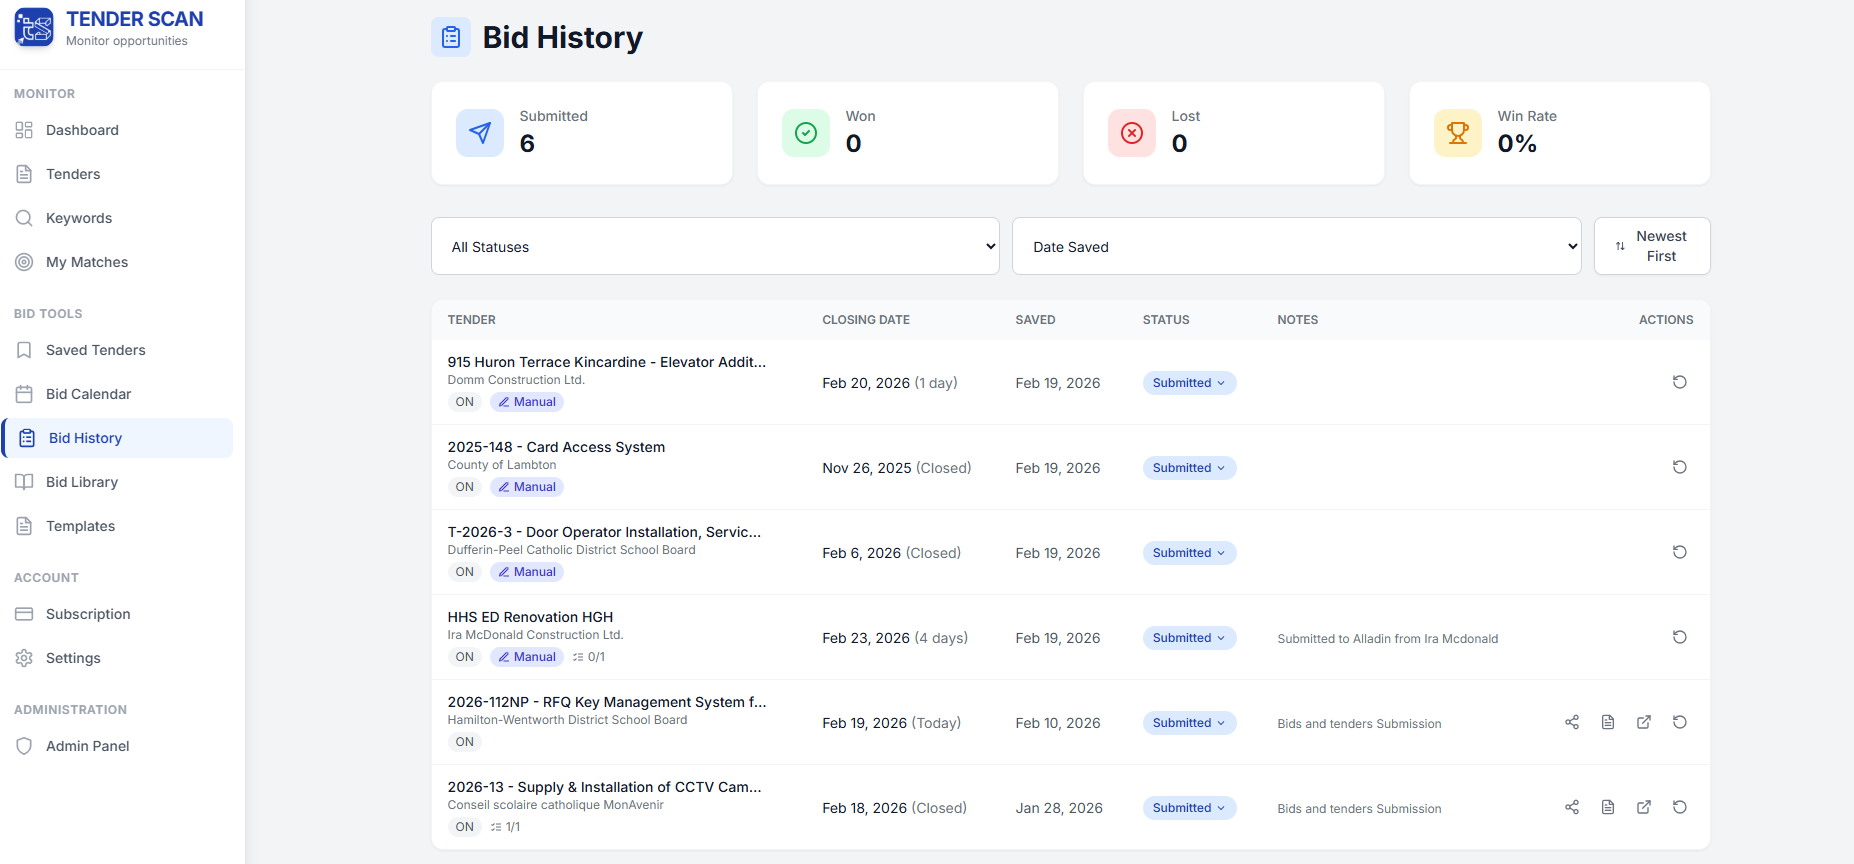Screen dimensions: 1854x864
Task: Open RFQ Key Management tender externally
Action: tap(1644, 722)
